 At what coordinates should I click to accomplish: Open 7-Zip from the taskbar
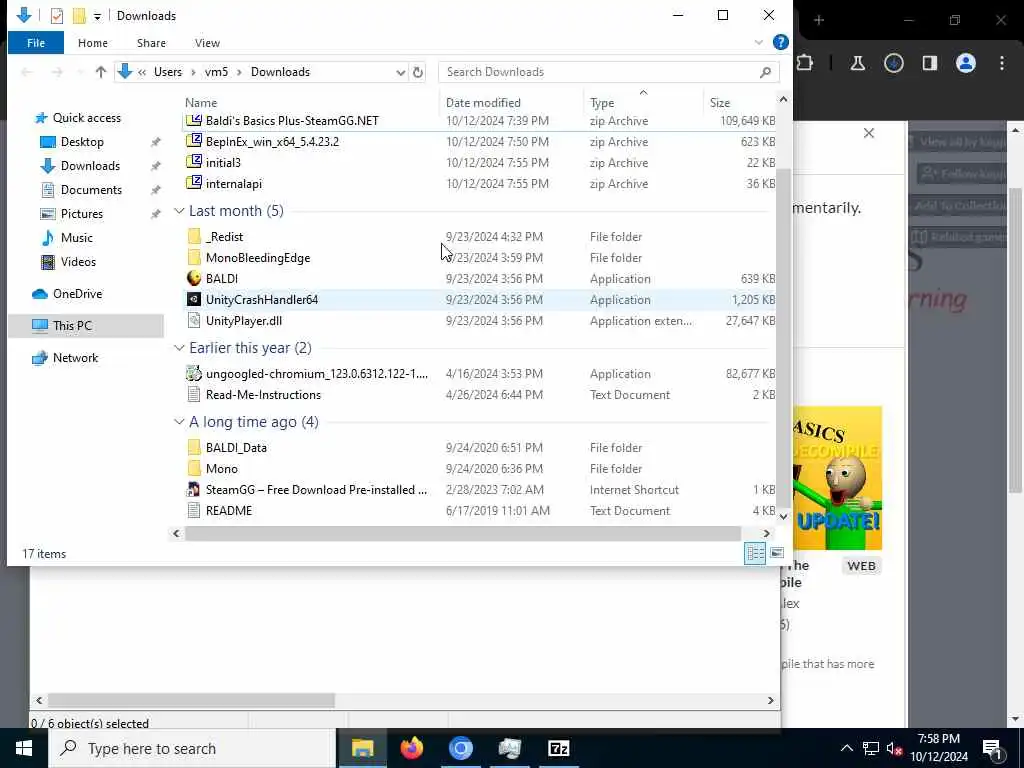pos(559,748)
